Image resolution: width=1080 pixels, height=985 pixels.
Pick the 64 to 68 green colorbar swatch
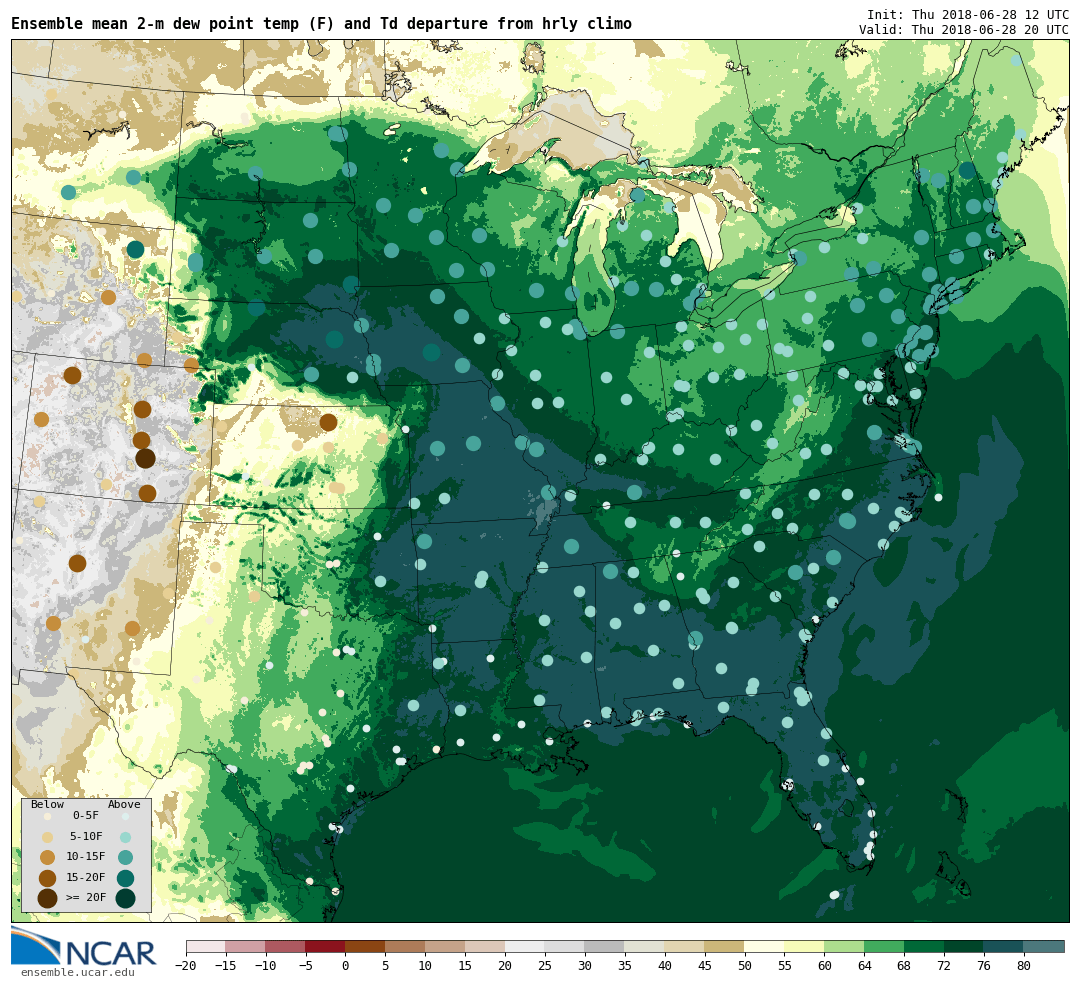click(884, 946)
